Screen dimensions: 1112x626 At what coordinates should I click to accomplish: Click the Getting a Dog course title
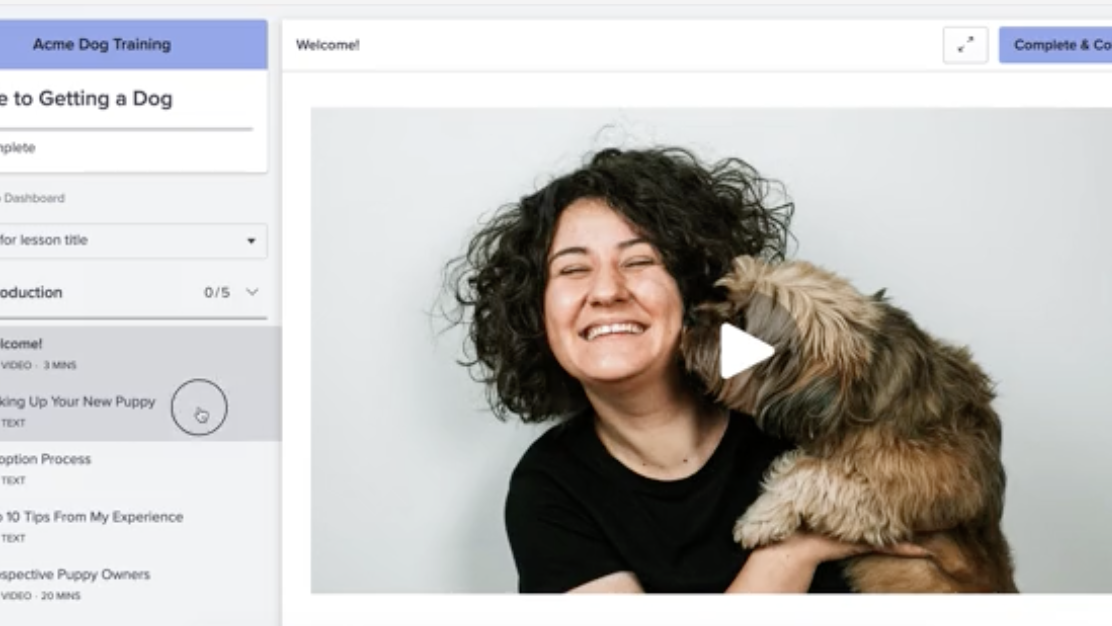point(87,98)
